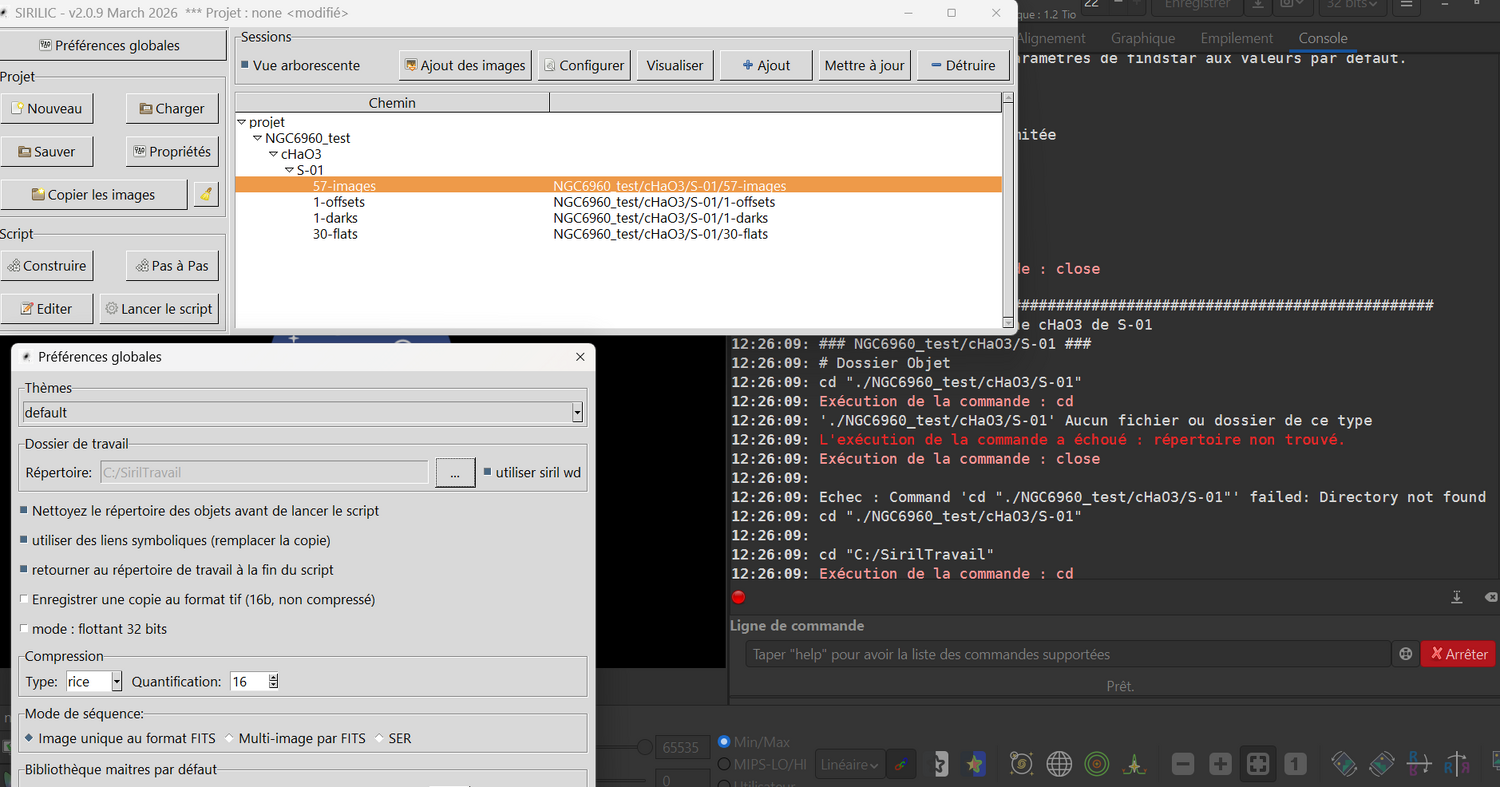Screen dimensions: 1500x787
Task: Open the compression Type 'rice' dropdown
Action: click(x=94, y=681)
